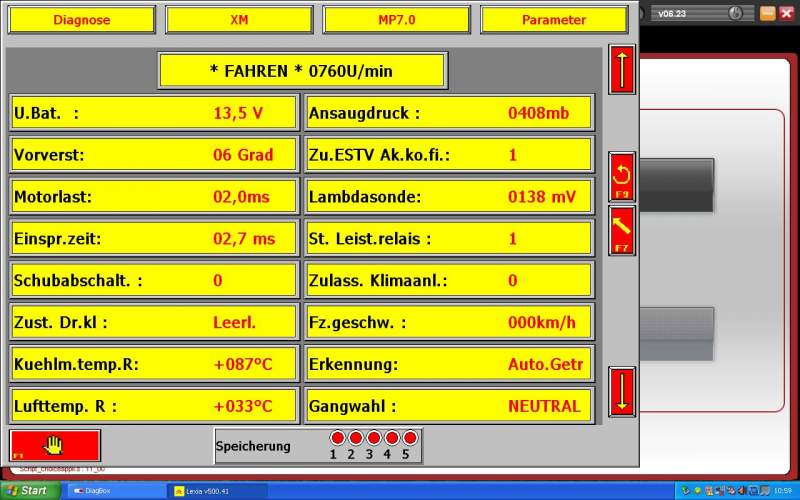Click the Motorlast 02,0ms row
Screen dimensions: 800x500
pyautogui.click(x=154, y=196)
